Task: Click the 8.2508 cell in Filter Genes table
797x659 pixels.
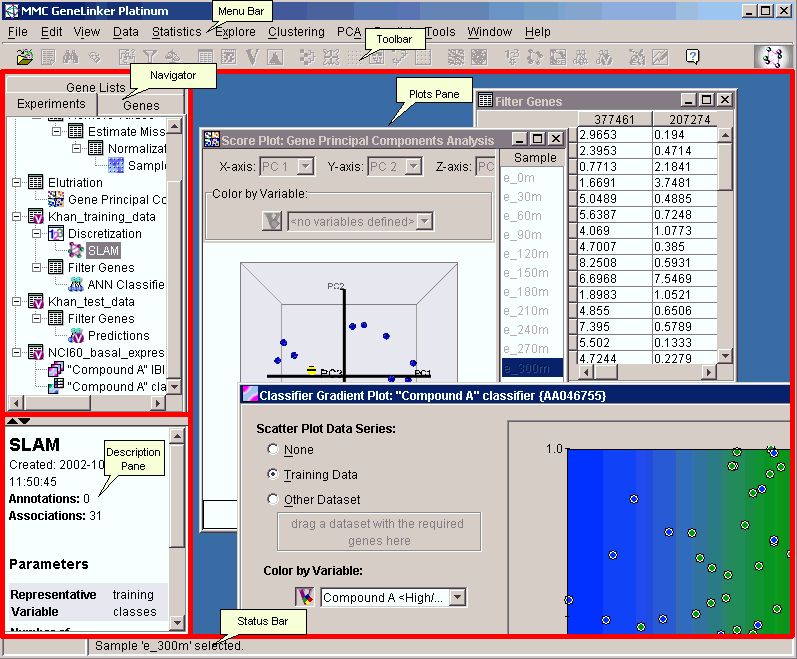Action: click(x=615, y=263)
